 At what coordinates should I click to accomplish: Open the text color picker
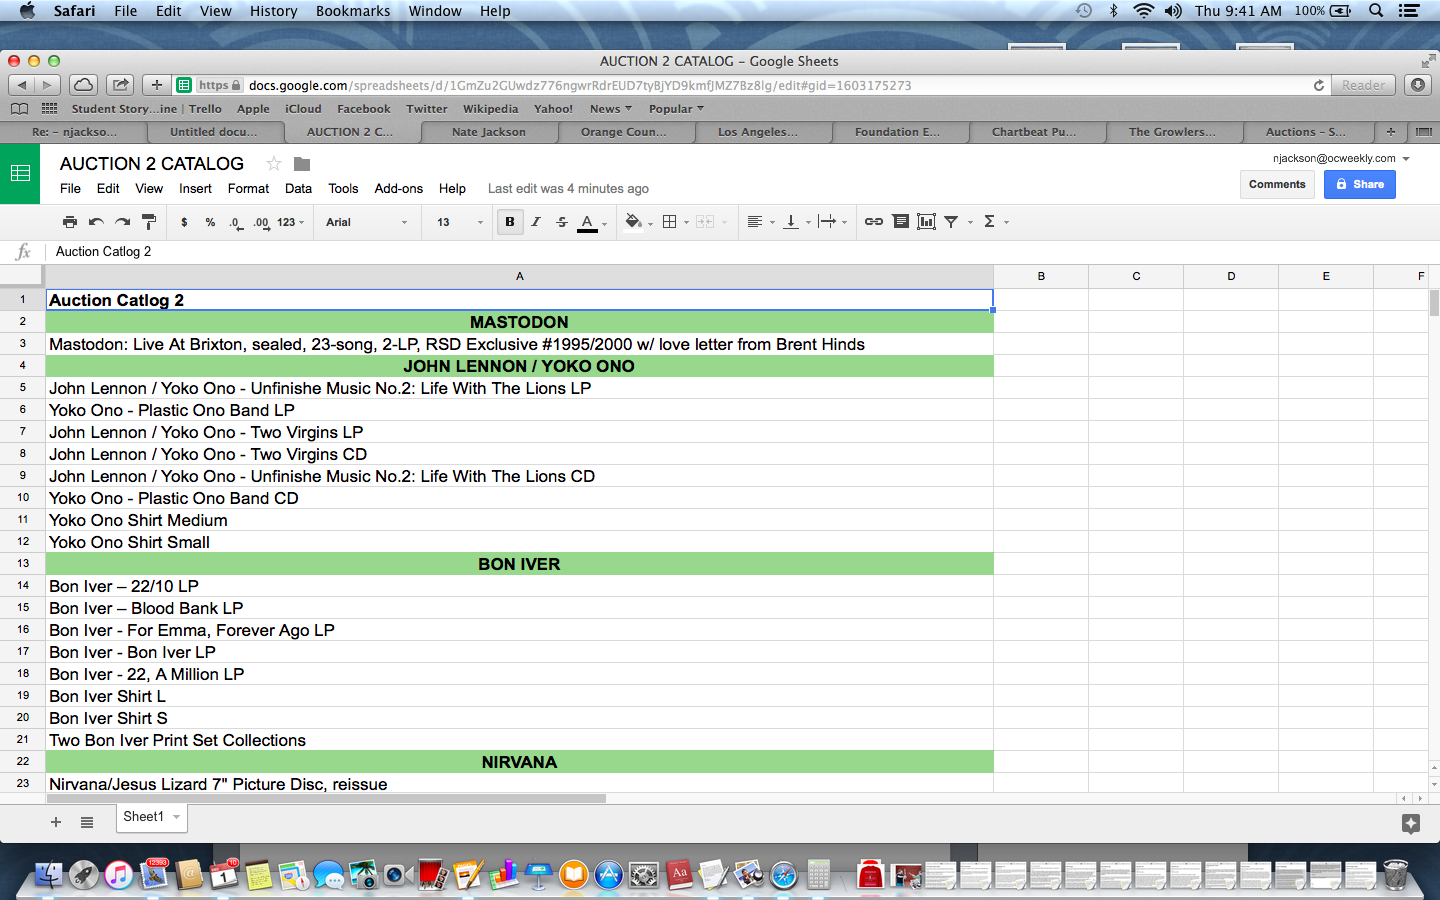(588, 222)
